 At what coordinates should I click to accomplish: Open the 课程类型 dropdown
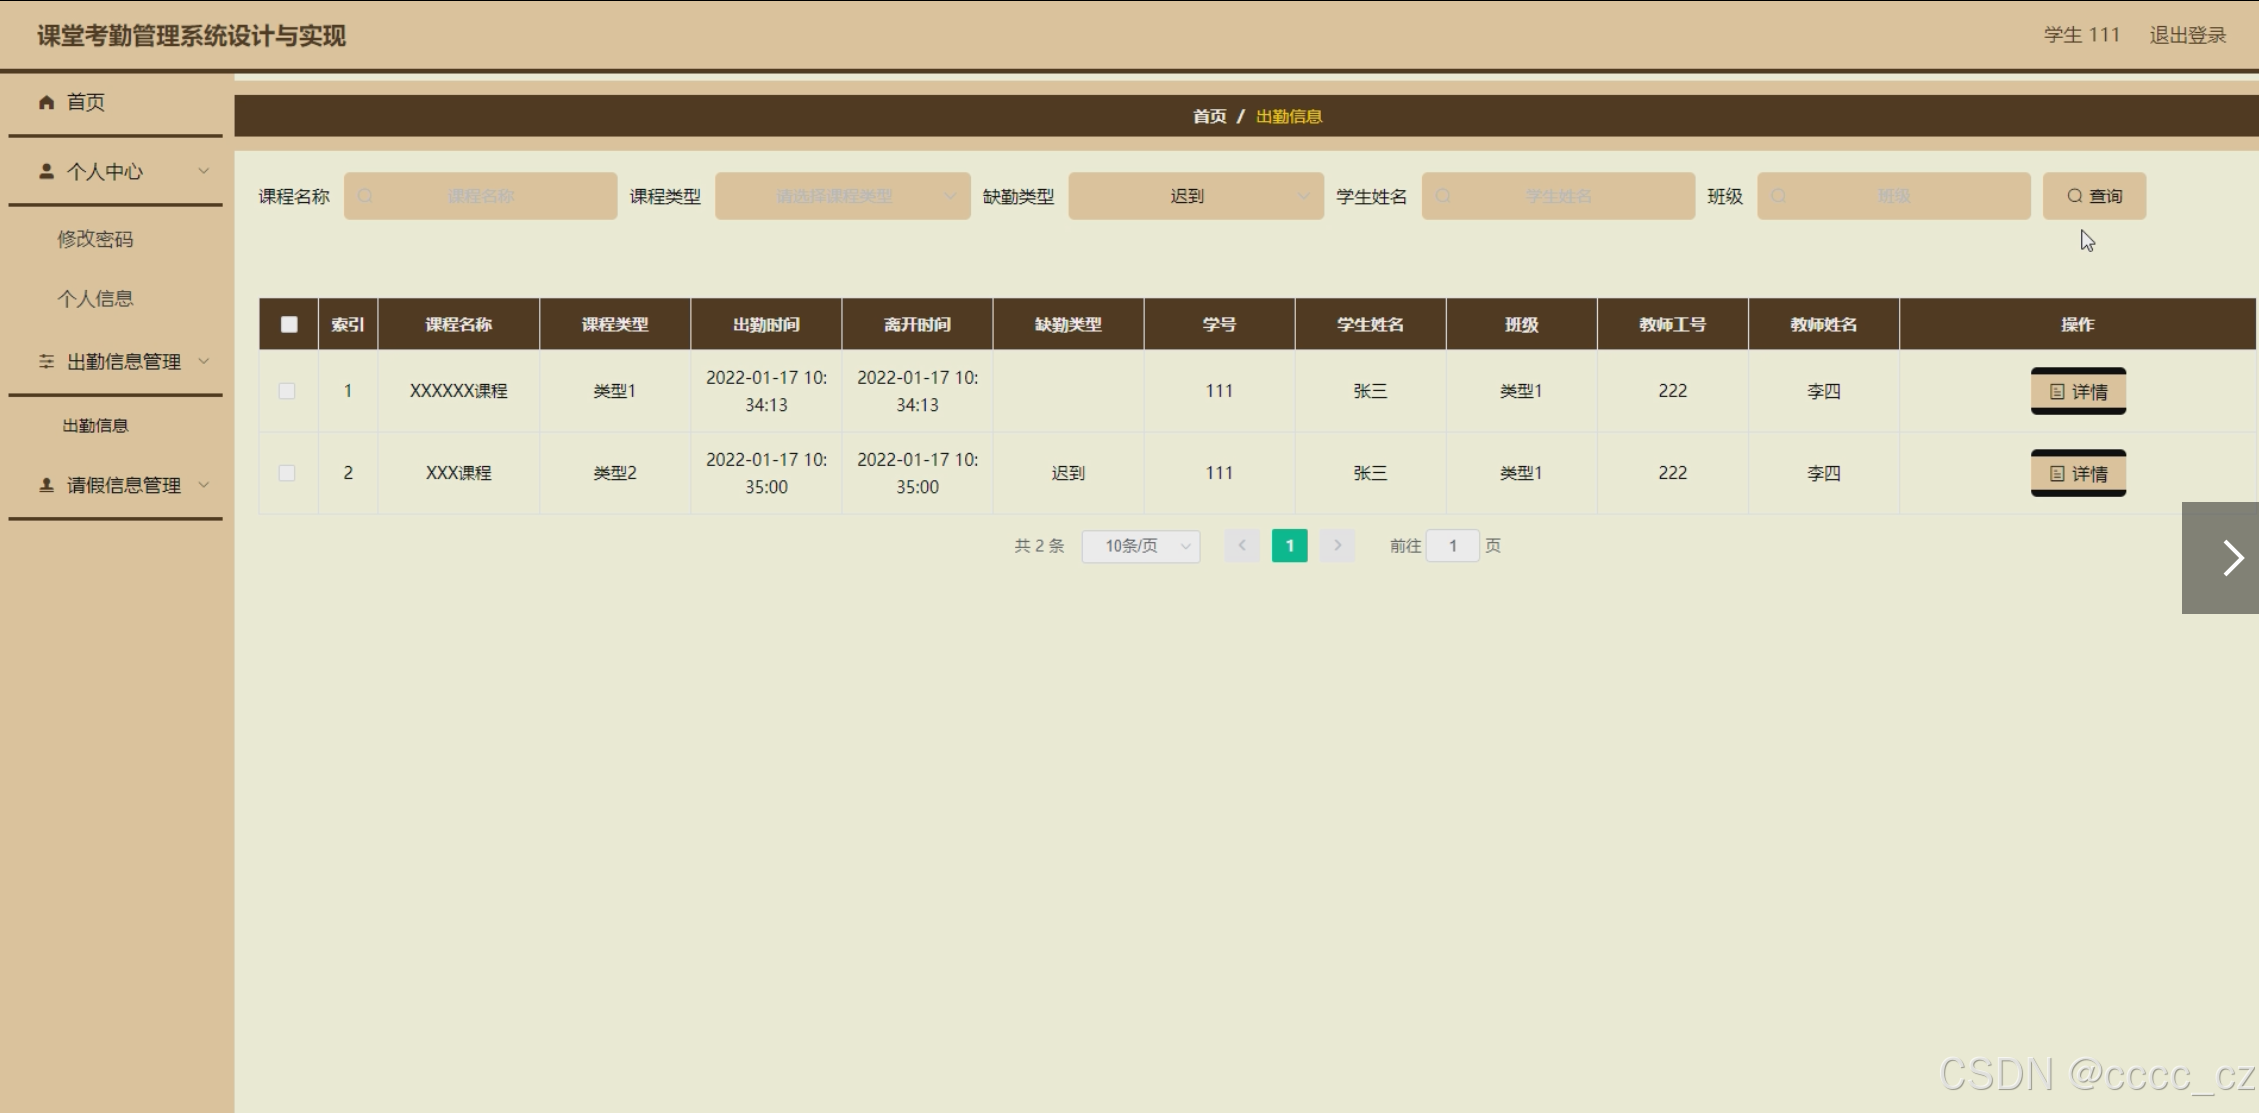tap(842, 196)
